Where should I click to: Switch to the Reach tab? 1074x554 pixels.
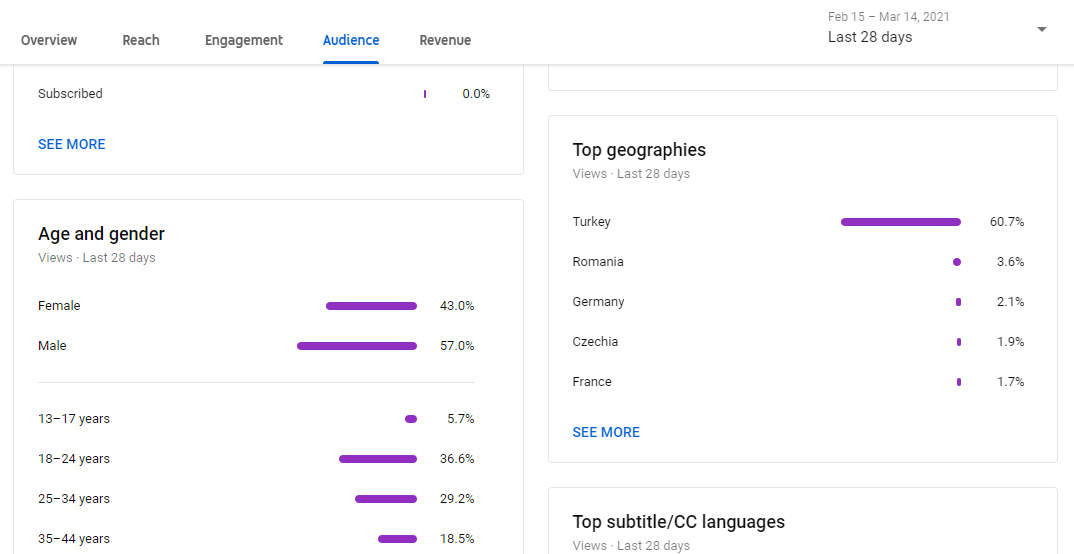141,40
